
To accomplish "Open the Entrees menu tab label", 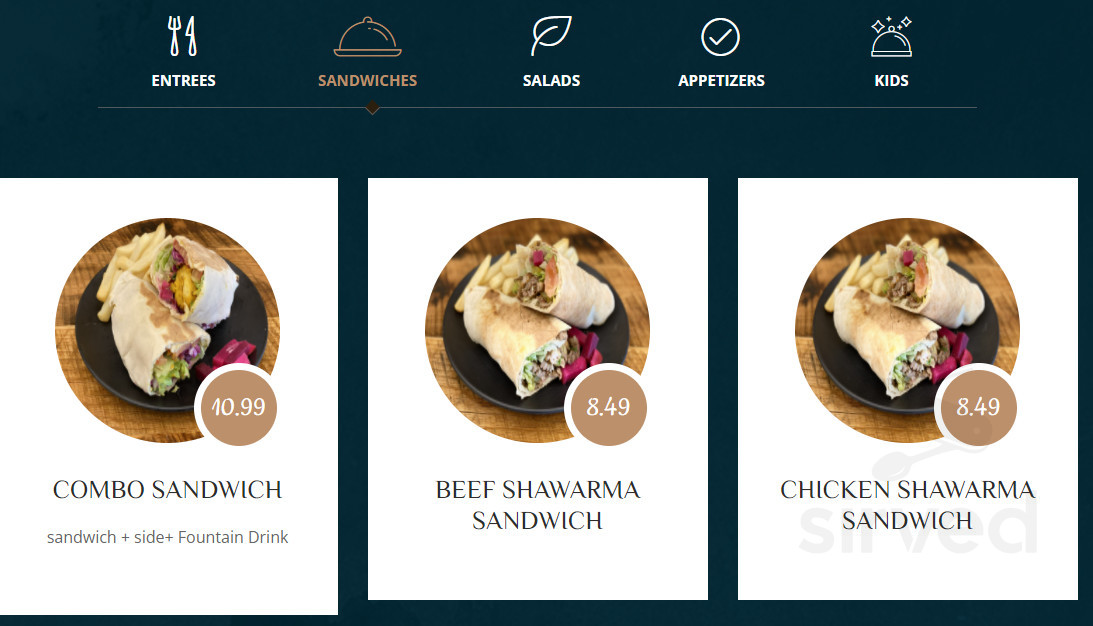I will [183, 81].
